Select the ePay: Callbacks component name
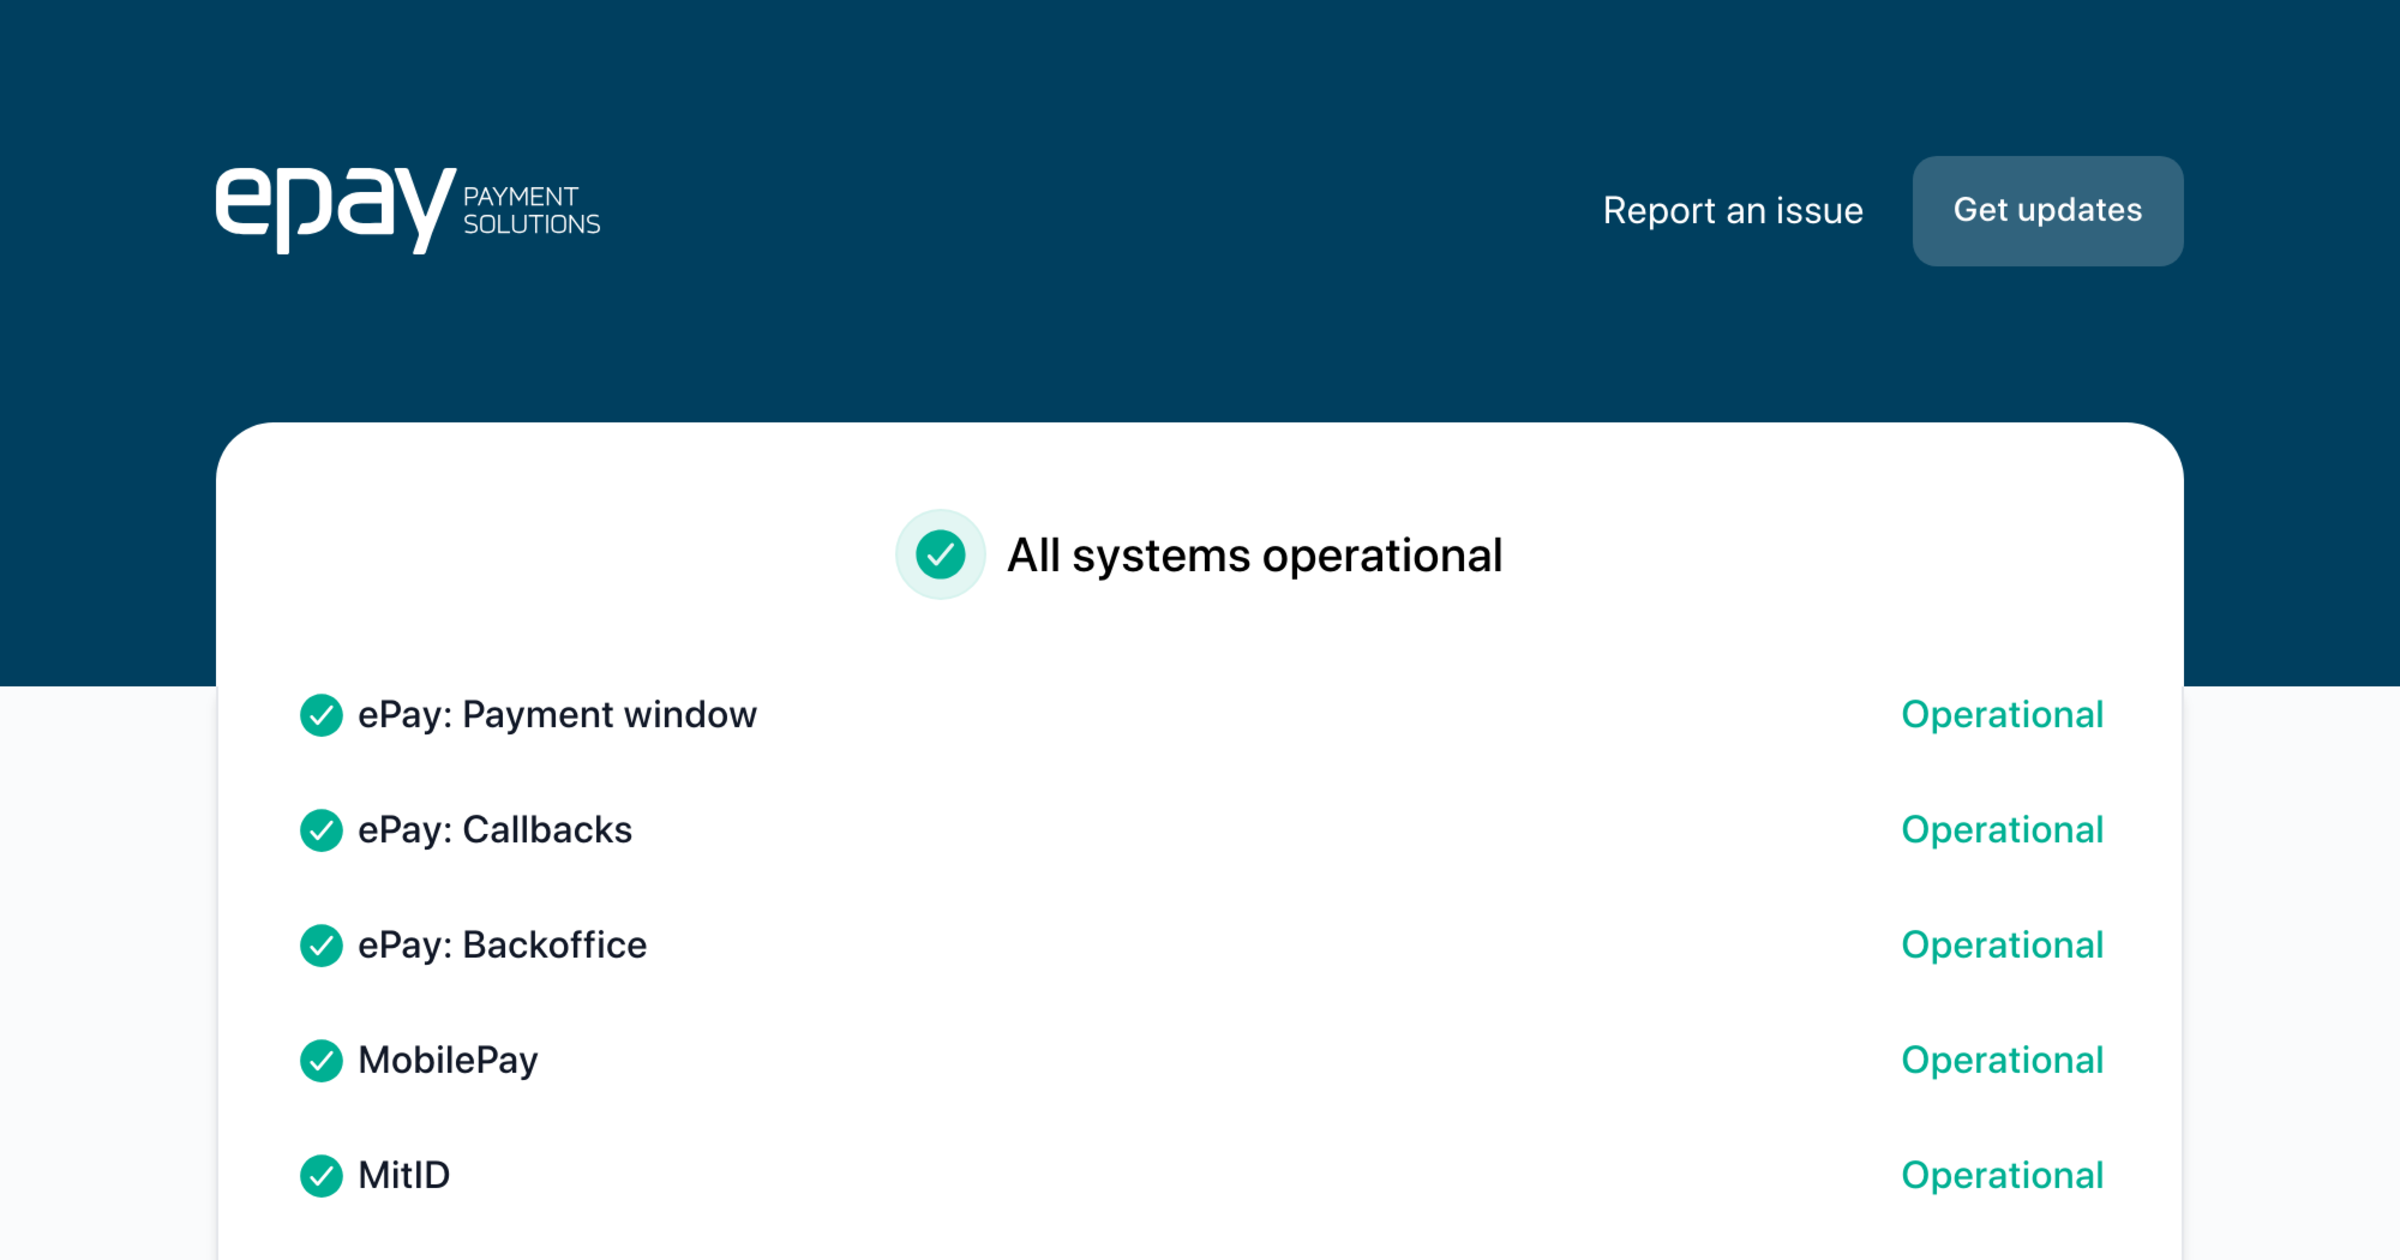Viewport: 2400px width, 1260px height. (495, 830)
